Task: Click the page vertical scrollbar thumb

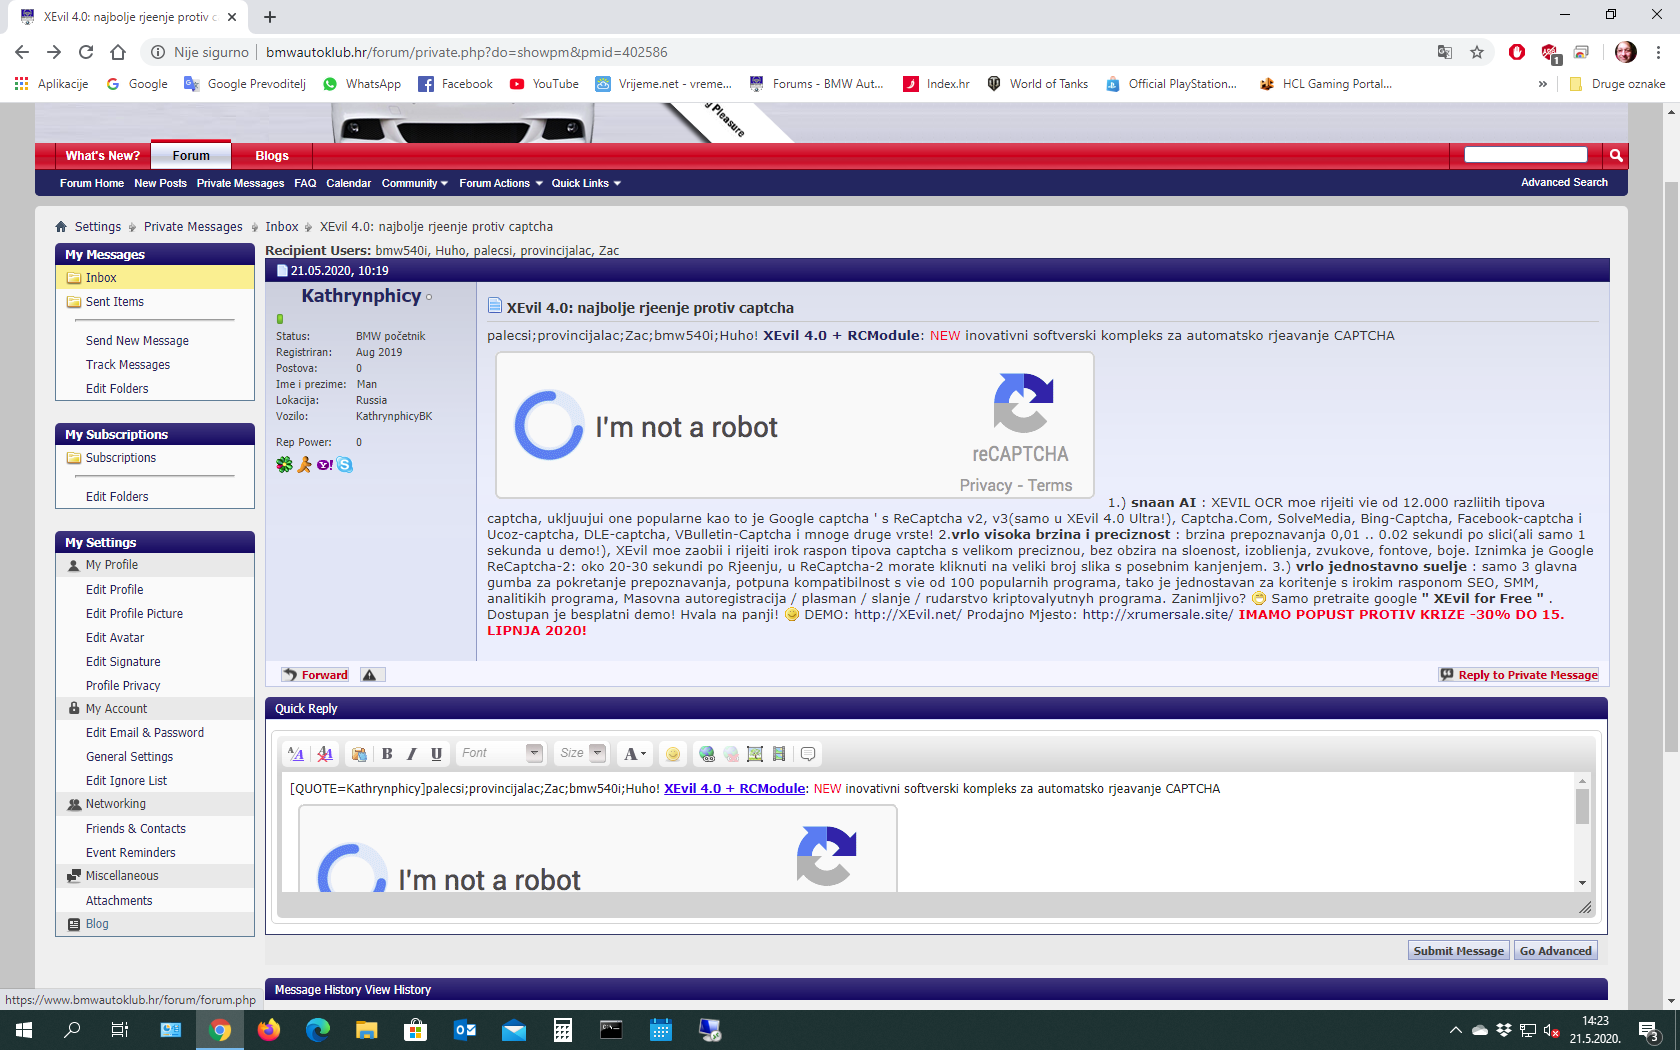Action: tap(1671, 465)
